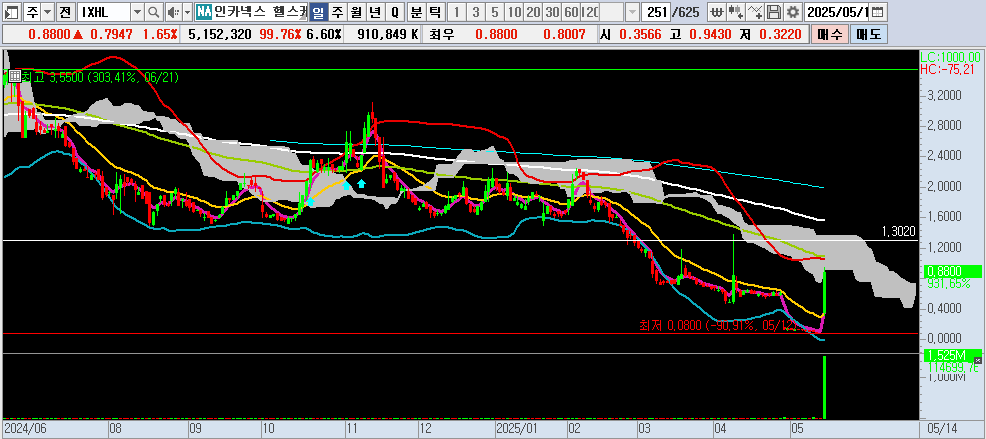986x439 pixels.
Task: Expand the custom interval dropdown arrow
Action: 632,11
